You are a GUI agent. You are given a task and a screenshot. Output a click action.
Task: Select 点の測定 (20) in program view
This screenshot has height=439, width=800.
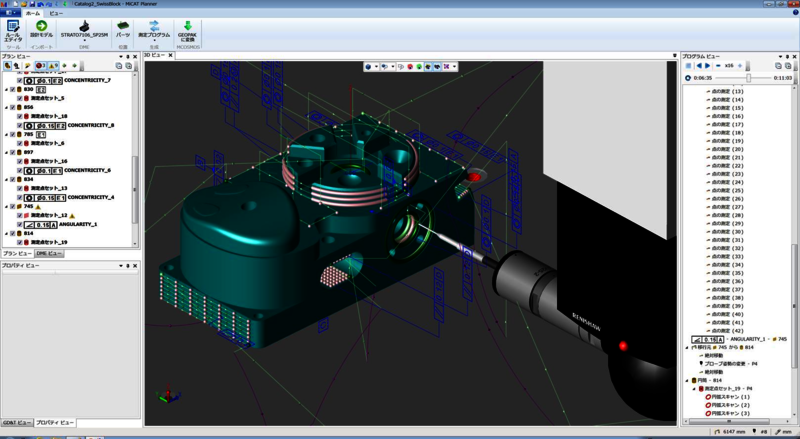(x=728, y=149)
